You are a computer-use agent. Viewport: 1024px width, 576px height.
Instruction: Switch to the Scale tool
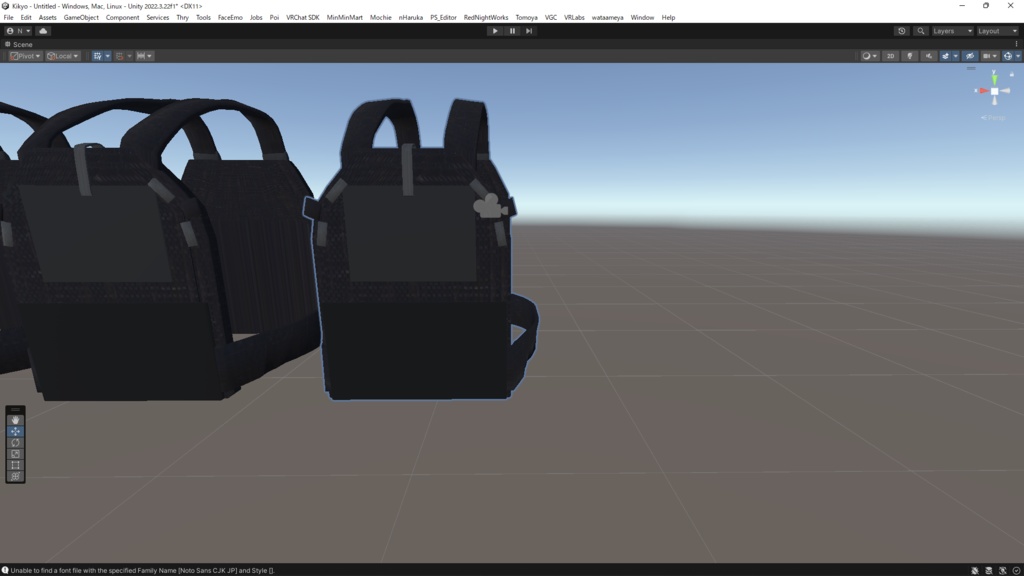[15, 454]
